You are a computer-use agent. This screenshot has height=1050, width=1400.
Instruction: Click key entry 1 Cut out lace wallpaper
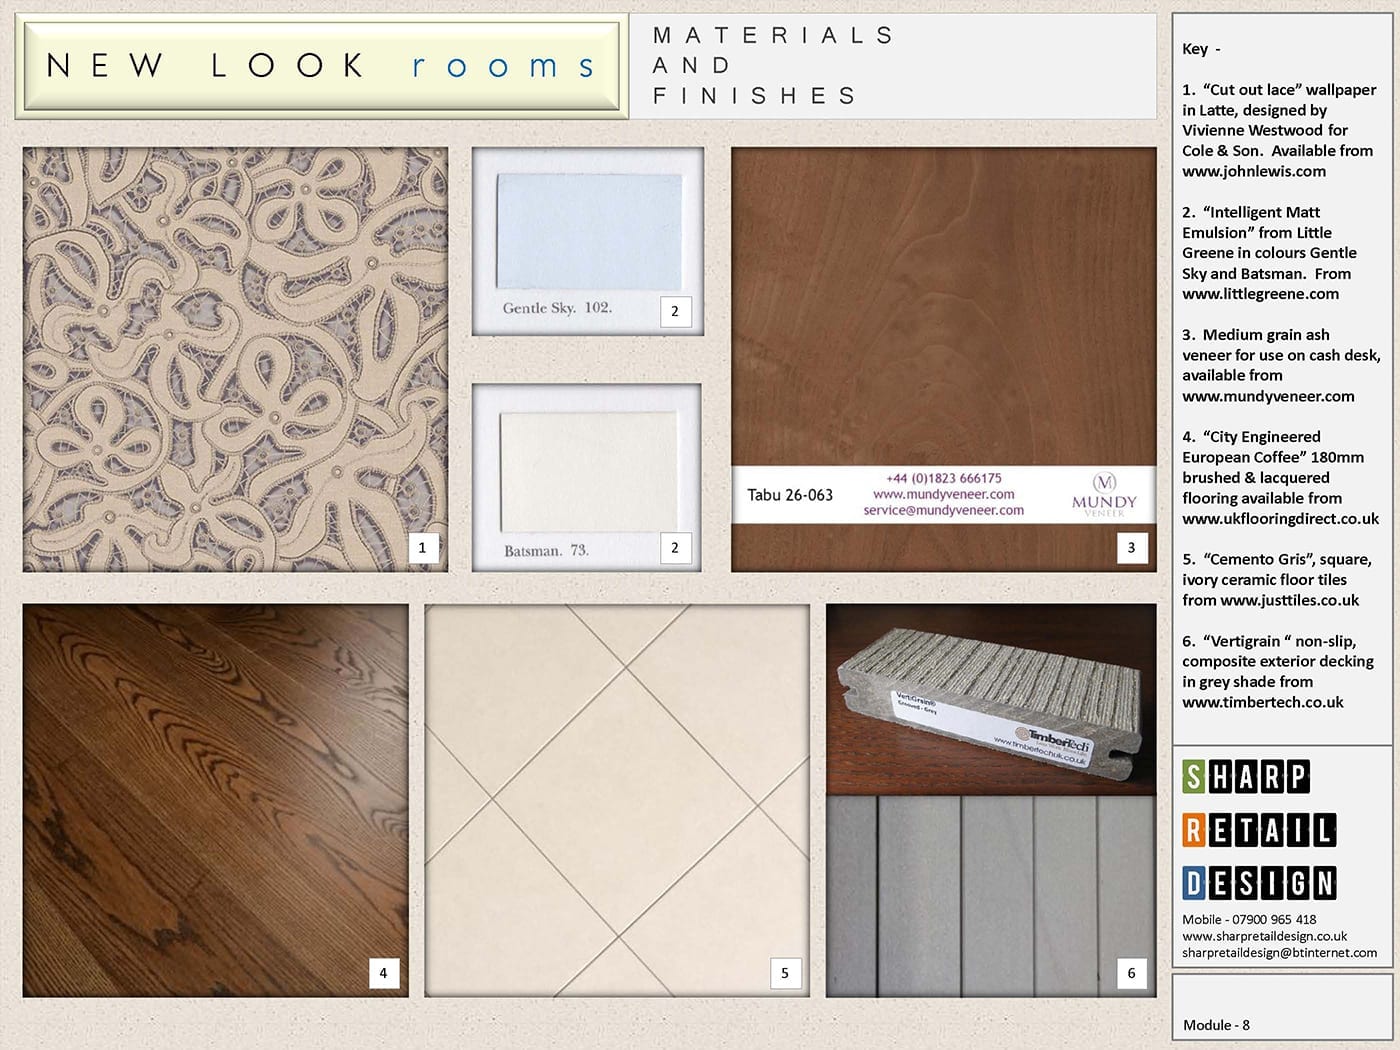tap(1279, 130)
